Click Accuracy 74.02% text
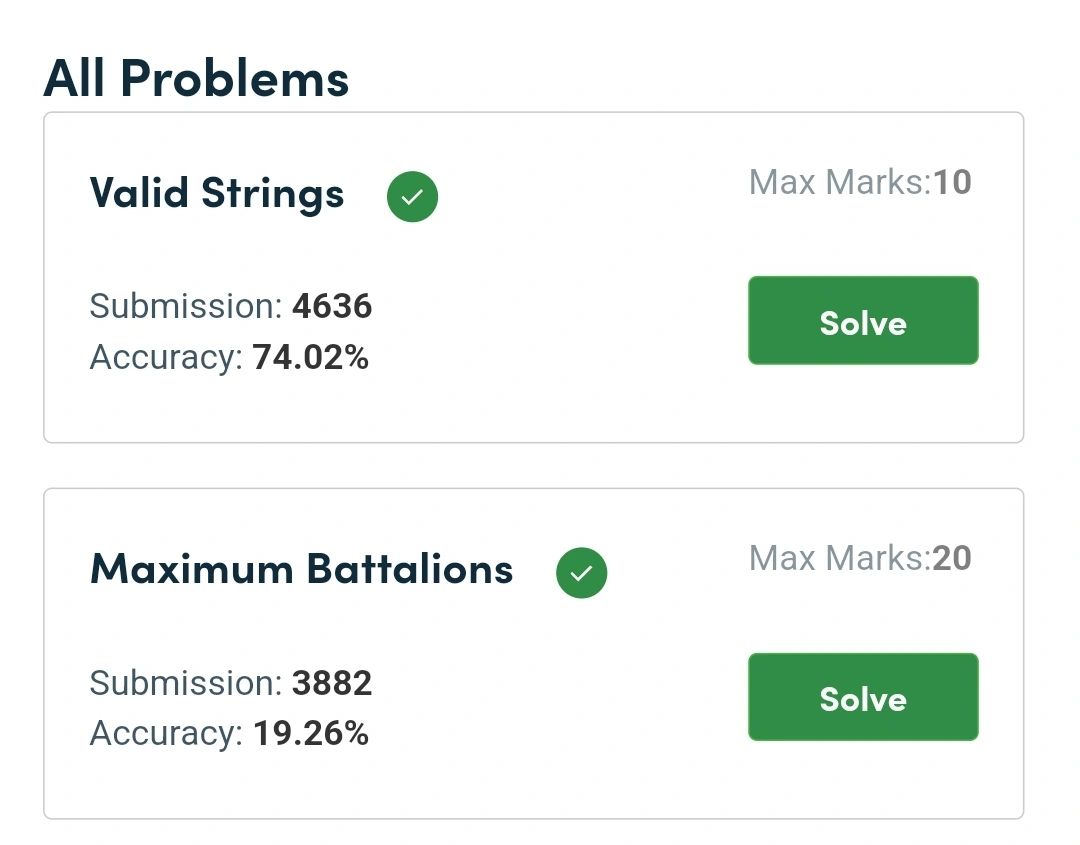The image size is (1080, 845). click(229, 357)
